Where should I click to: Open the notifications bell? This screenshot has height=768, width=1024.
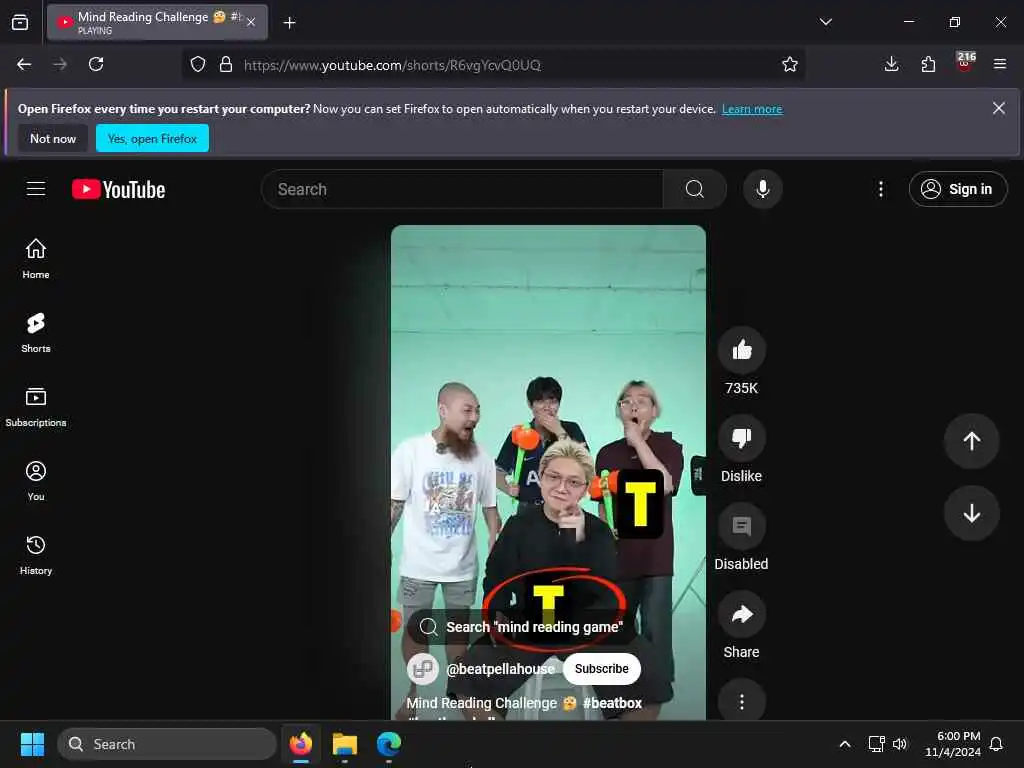996,744
